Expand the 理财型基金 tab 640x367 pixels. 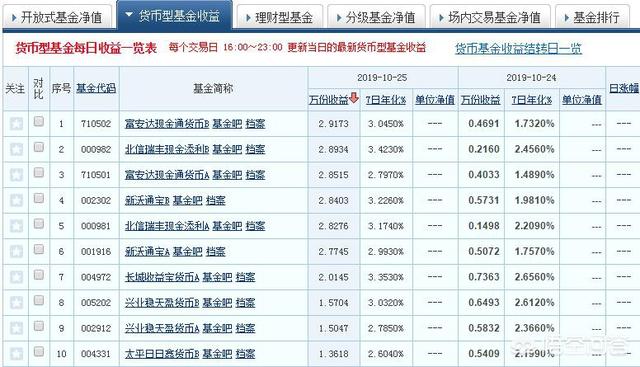(280, 18)
